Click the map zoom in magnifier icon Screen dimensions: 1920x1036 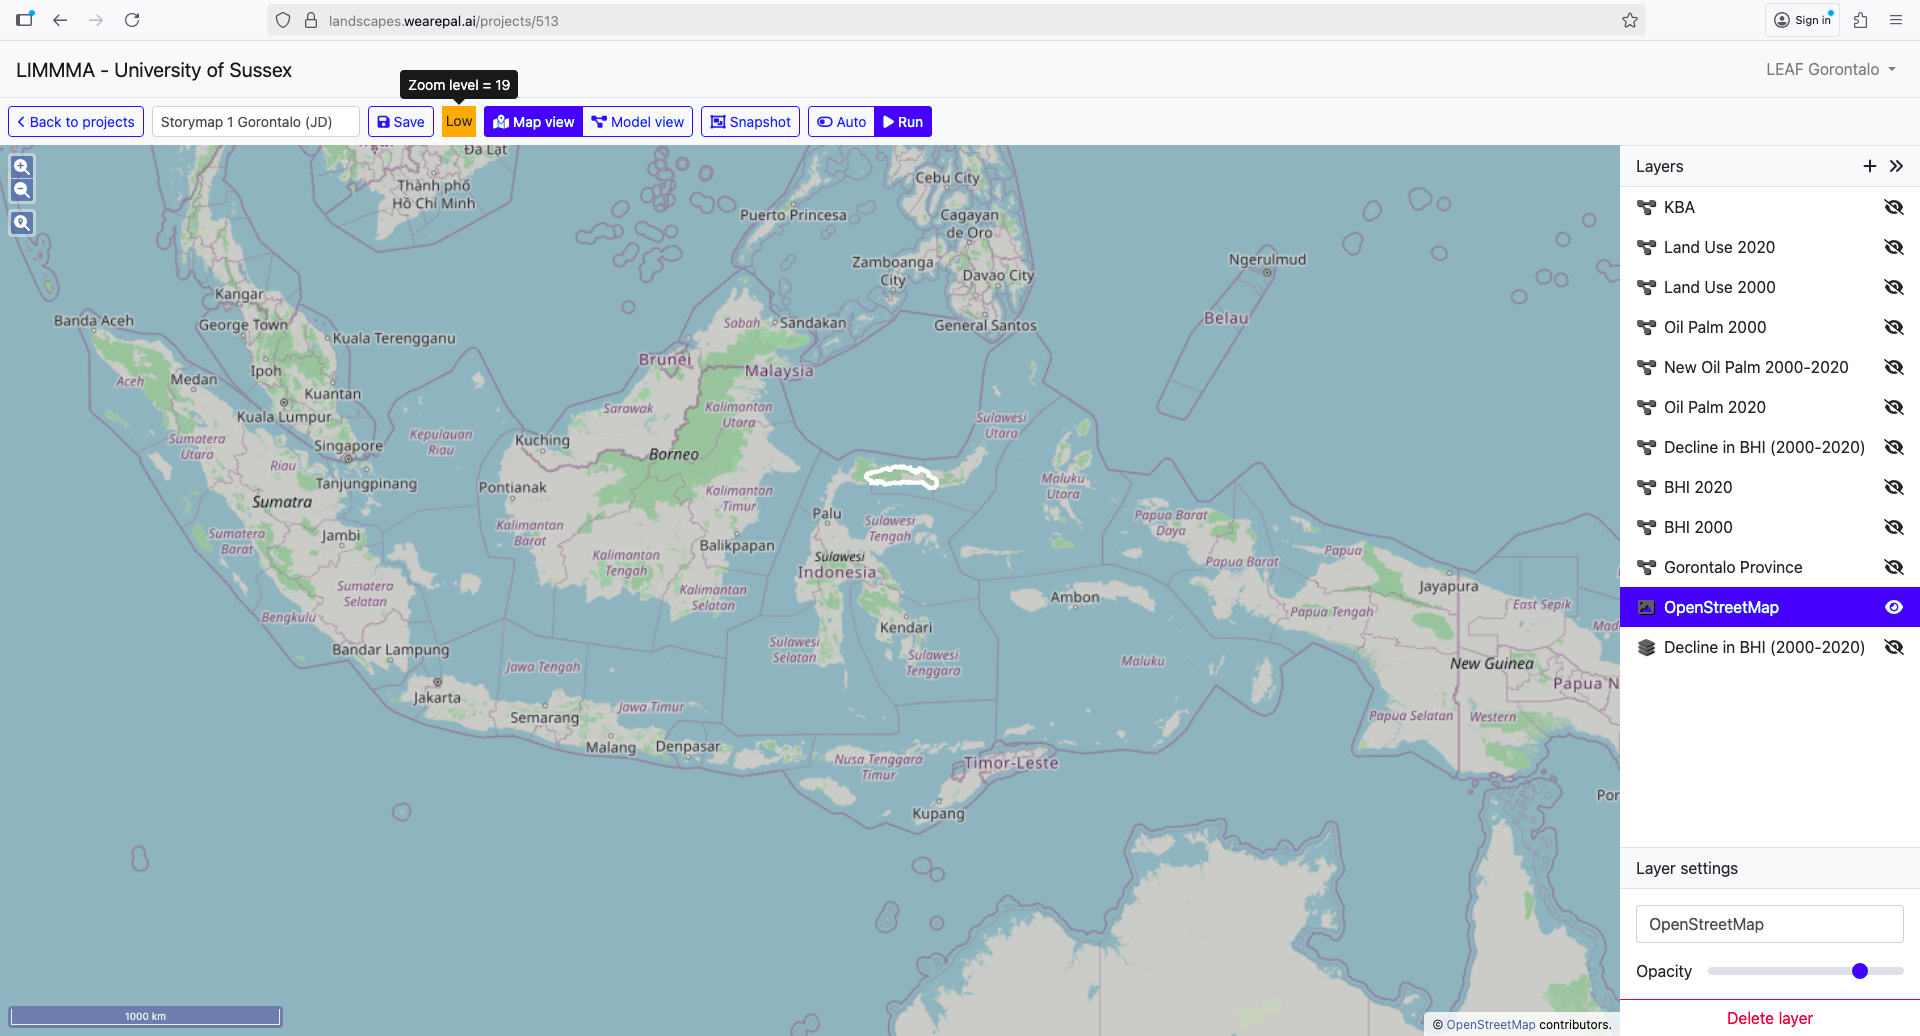click(22, 167)
